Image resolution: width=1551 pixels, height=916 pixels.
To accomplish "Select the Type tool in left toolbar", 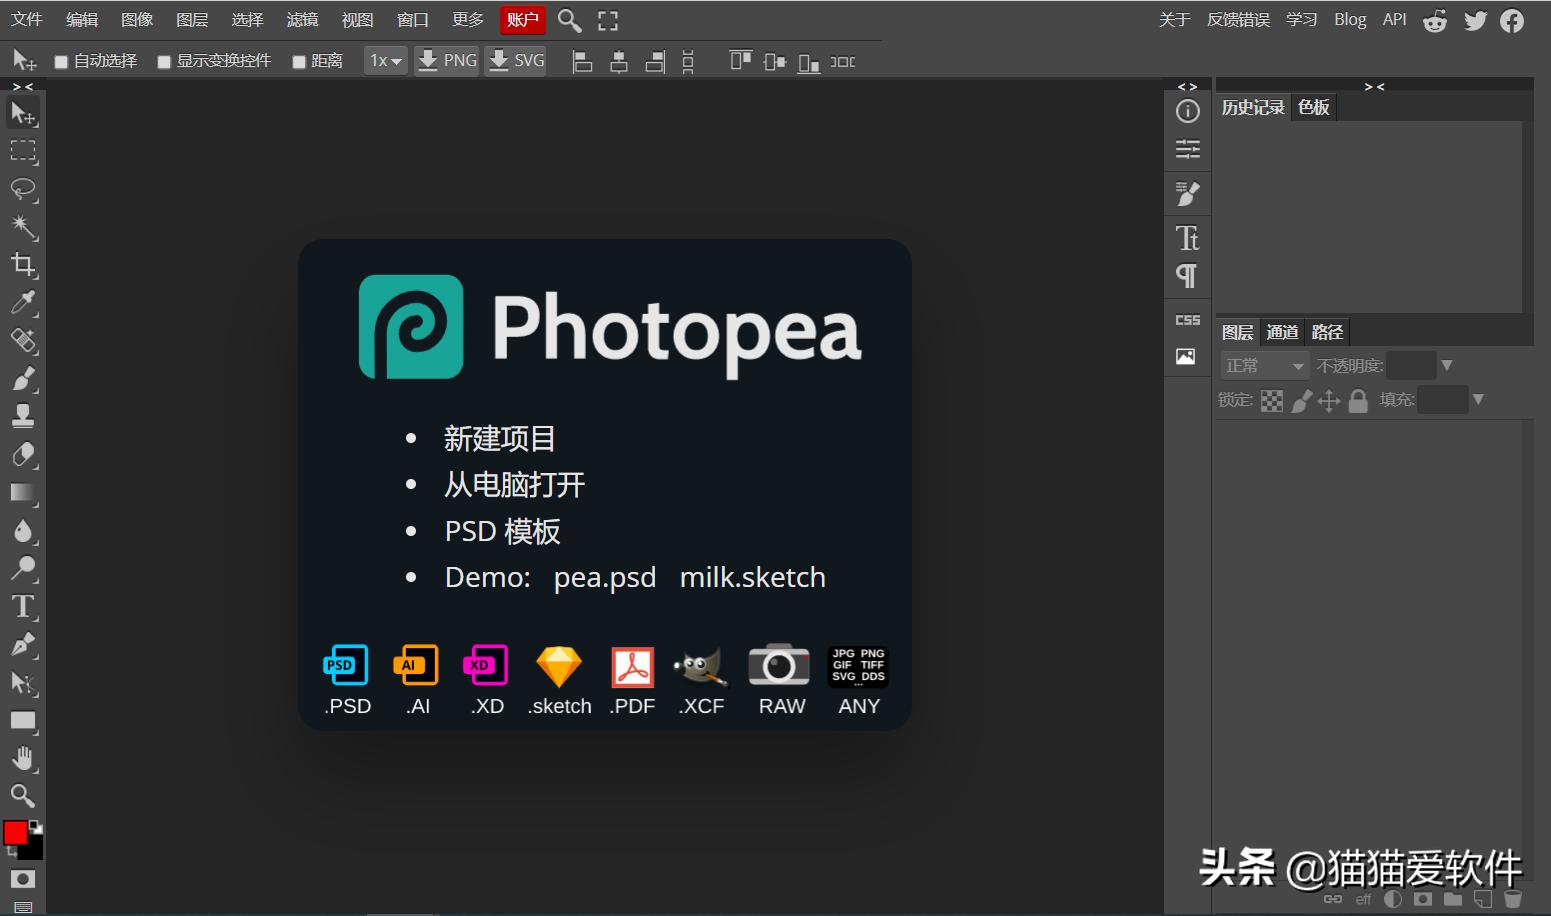I will coord(23,607).
